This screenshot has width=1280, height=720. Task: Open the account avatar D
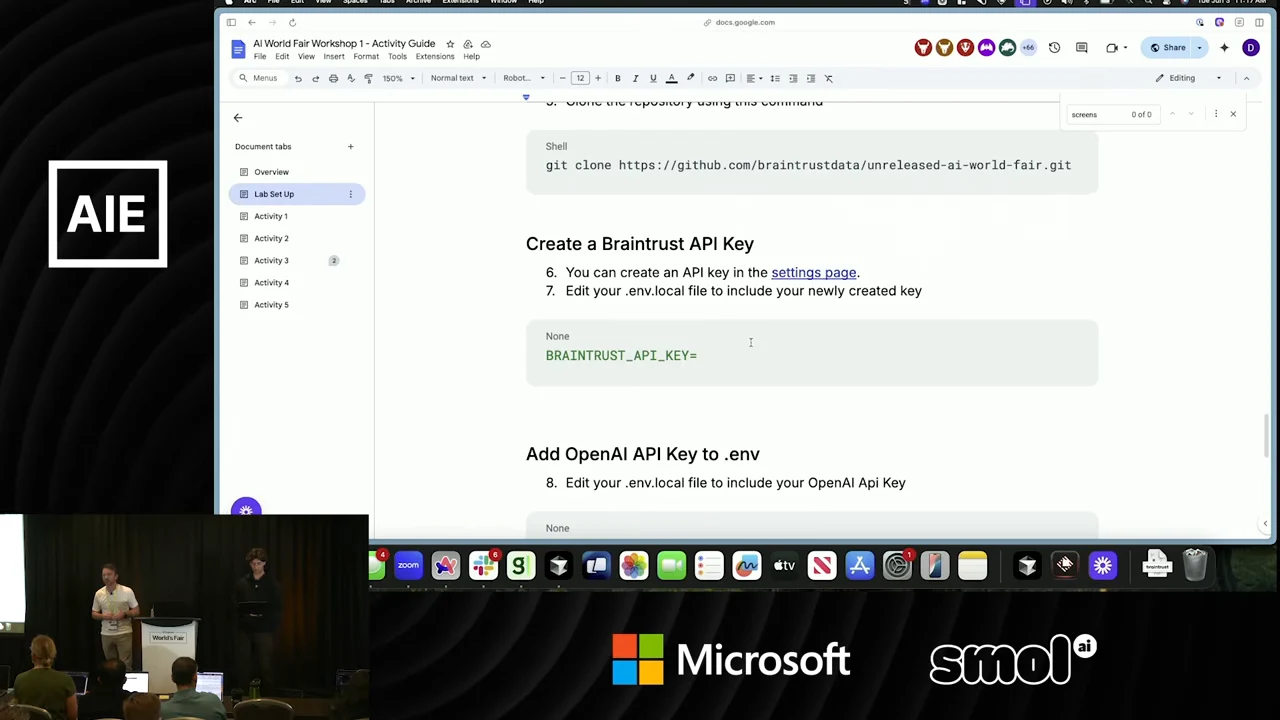[1250, 48]
